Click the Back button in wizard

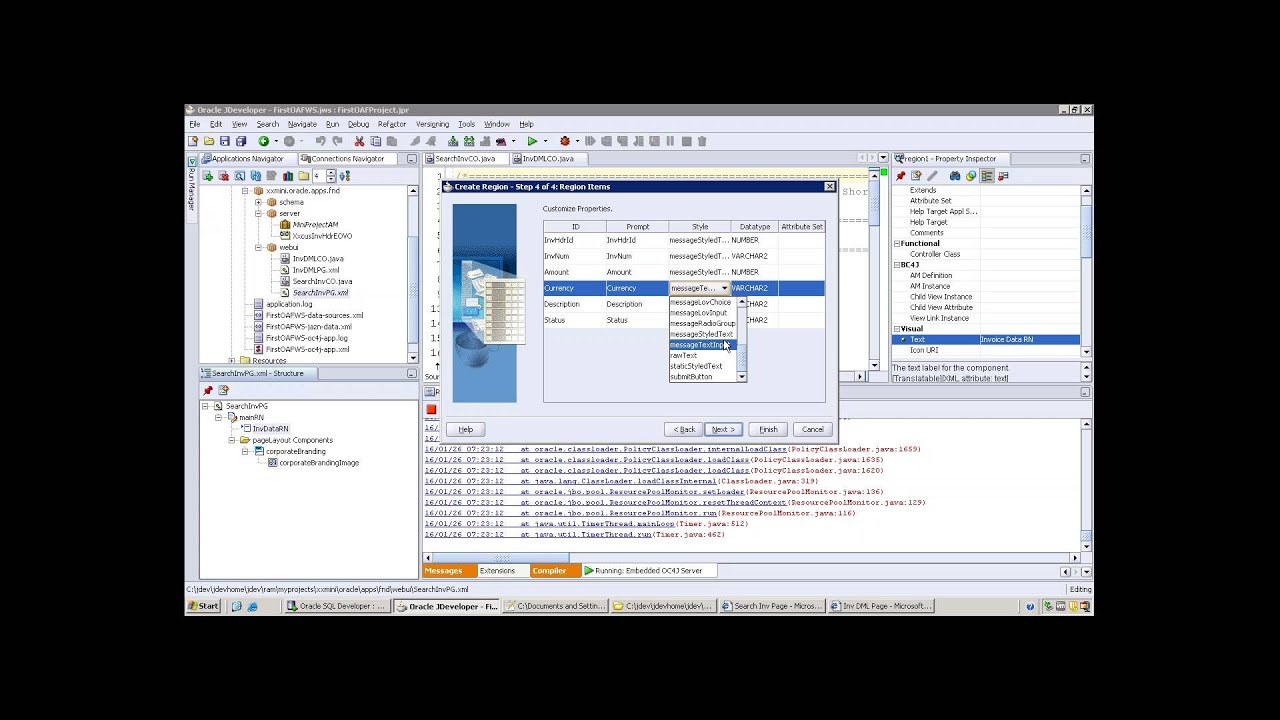point(683,429)
